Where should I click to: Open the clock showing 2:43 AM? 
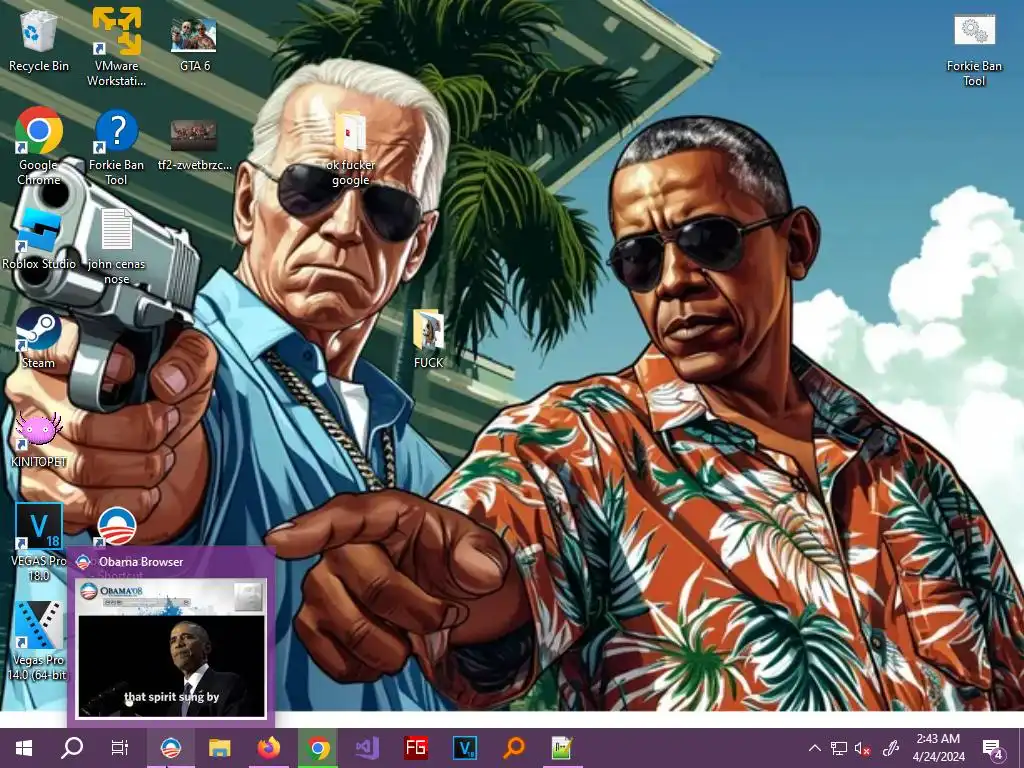(938, 748)
